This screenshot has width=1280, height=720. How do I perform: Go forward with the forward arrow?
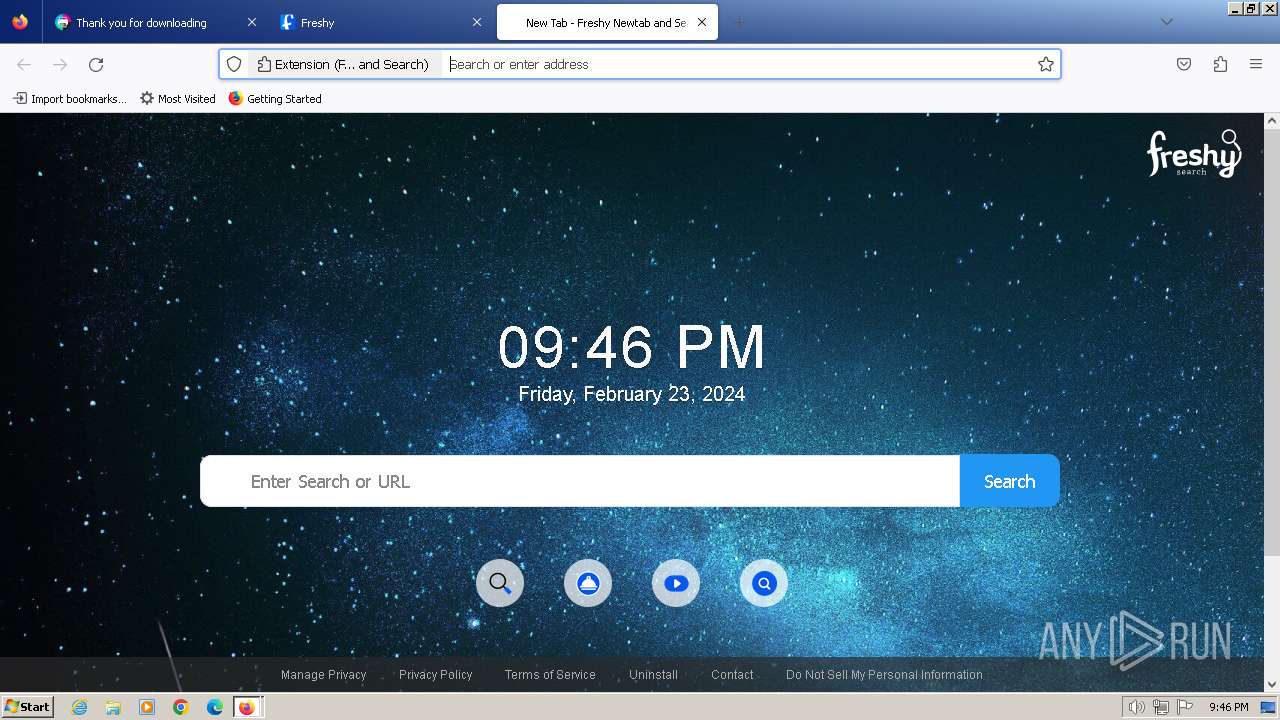60,64
